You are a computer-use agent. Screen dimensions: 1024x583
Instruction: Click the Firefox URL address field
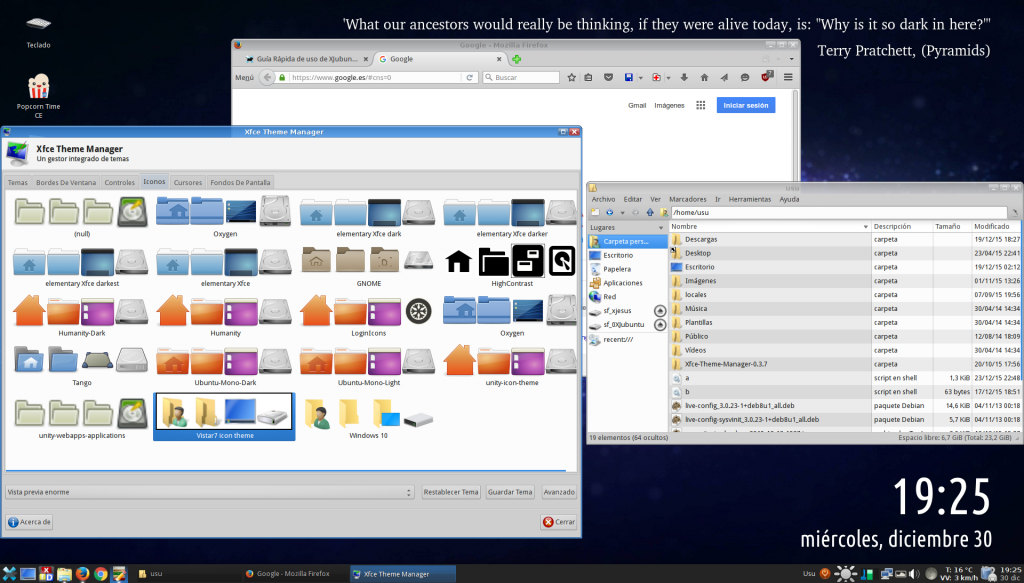(376, 77)
